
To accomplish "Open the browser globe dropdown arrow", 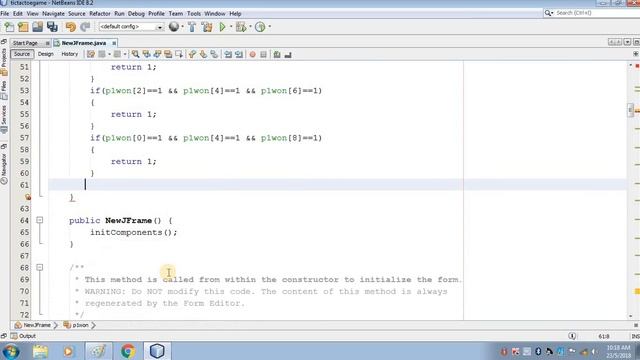I will [182, 27].
